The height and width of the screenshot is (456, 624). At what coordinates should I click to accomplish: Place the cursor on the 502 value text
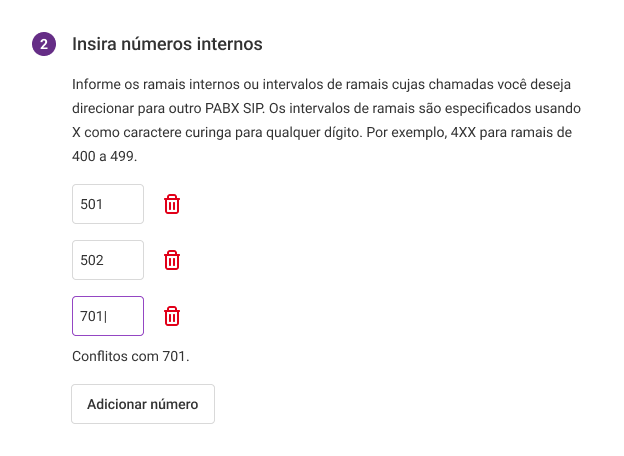tap(92, 260)
